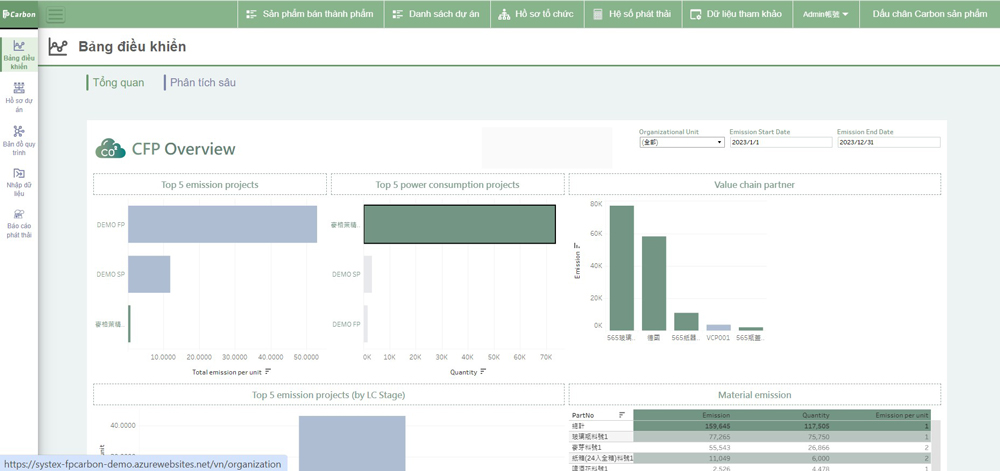
Task: Open the Admin user dropdown menu
Action: [825, 14]
